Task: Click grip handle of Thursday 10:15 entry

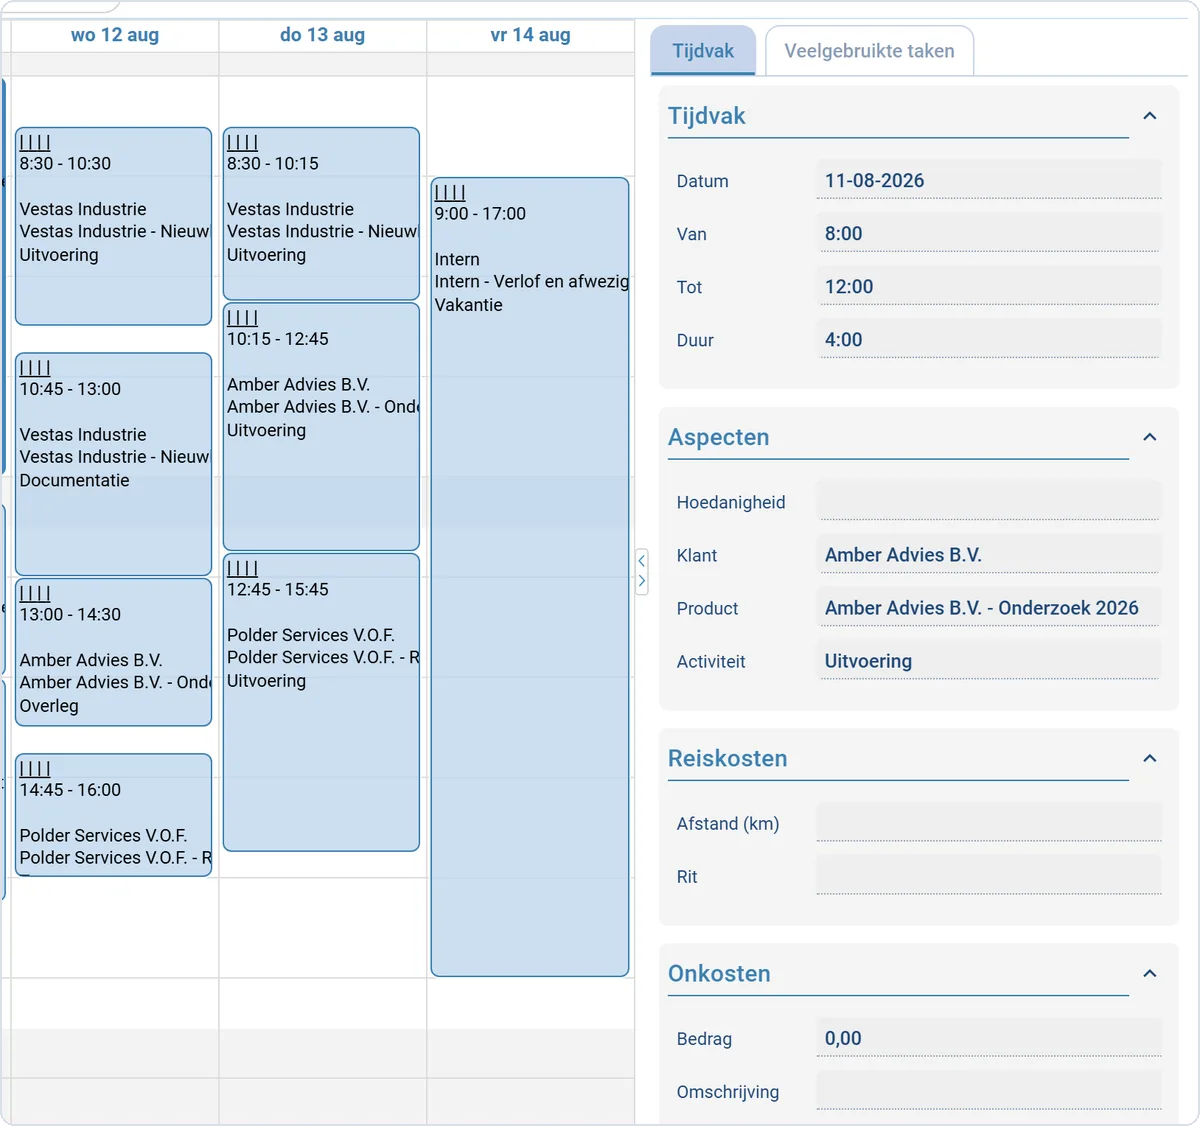Action: point(242,318)
